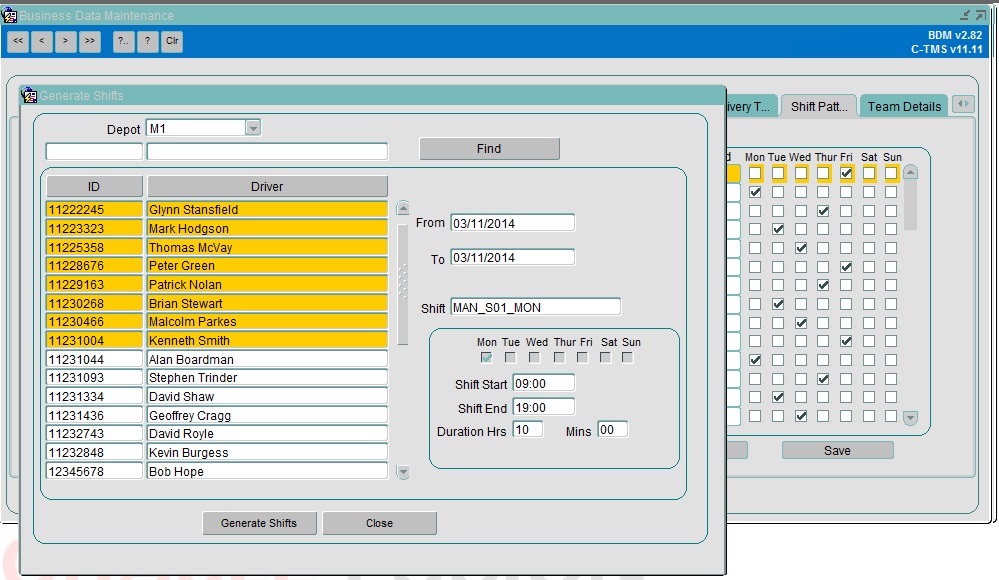Click the Clr clear toolbar button
This screenshot has width=999, height=580.
(x=172, y=41)
